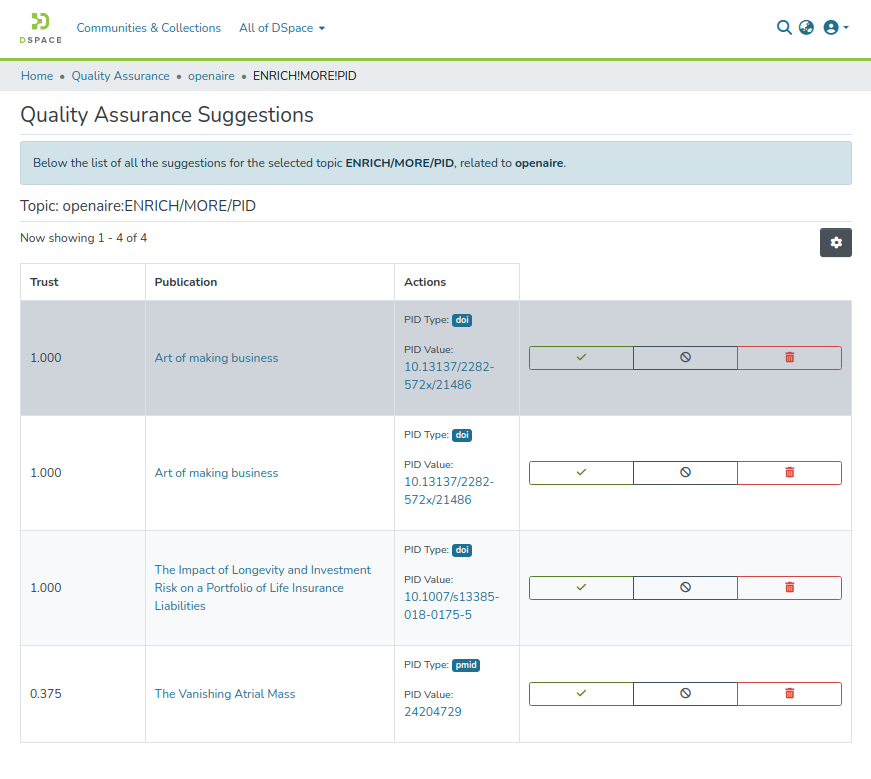The image size is (871, 779).
Task: Accept the Vanishing Atrial Mass suggestion
Action: click(x=581, y=694)
